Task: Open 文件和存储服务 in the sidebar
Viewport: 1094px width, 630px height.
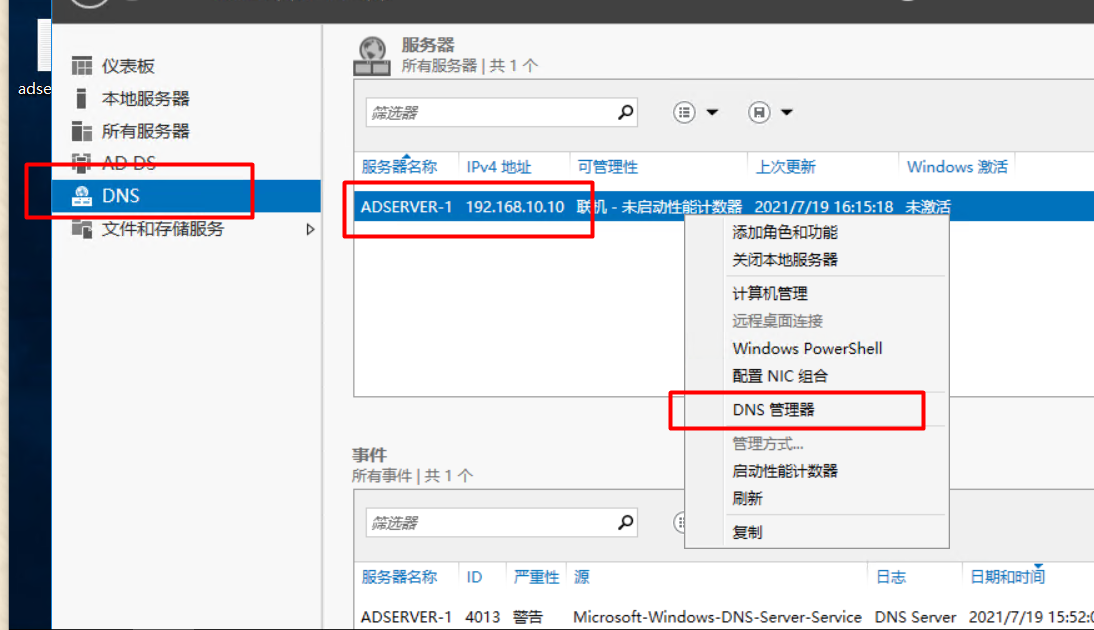Action: tap(163, 229)
